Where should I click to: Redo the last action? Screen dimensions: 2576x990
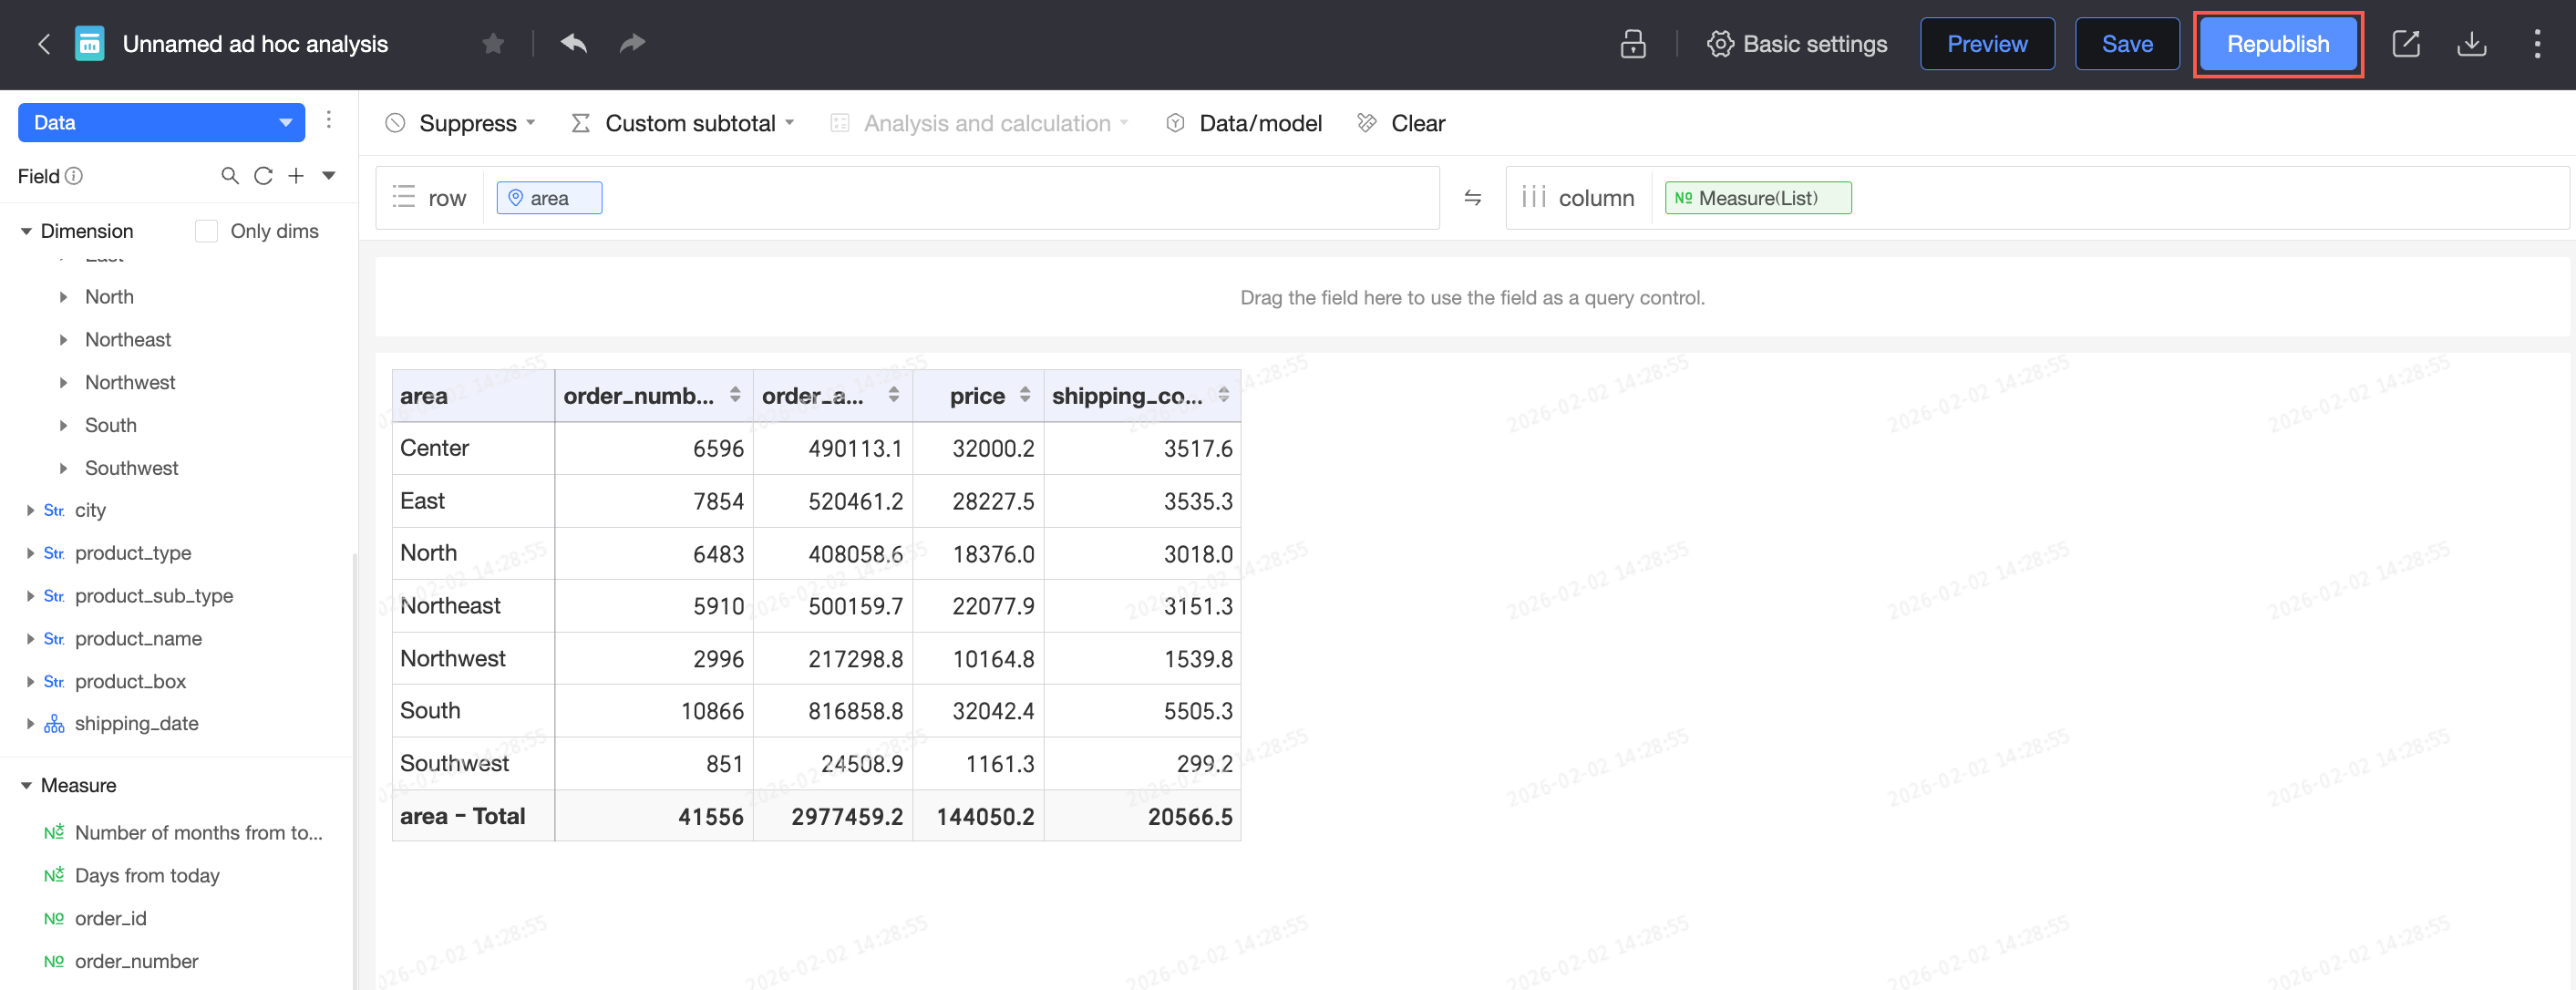click(x=632, y=43)
